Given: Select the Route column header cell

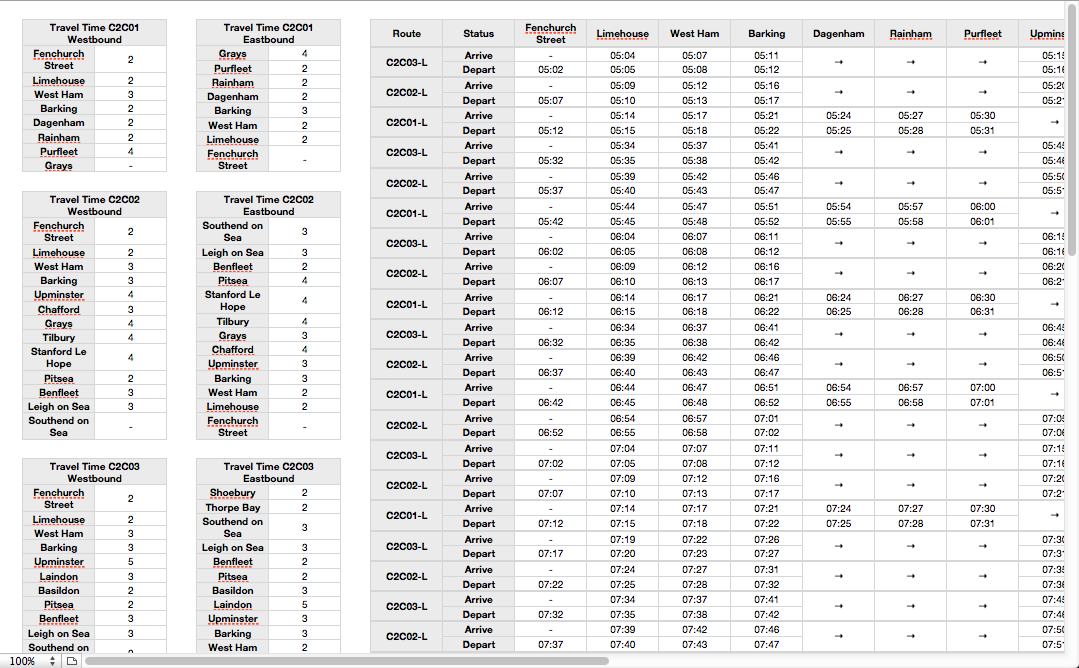Looking at the screenshot, I should pyautogui.click(x=406, y=34).
